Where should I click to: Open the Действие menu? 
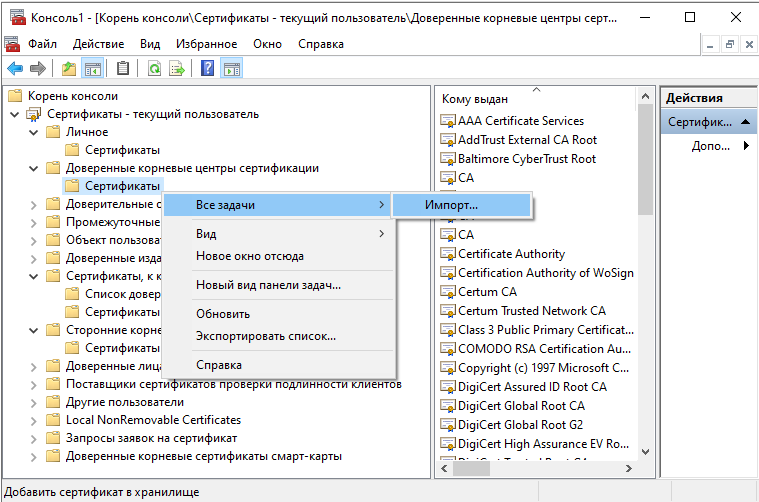click(99, 44)
